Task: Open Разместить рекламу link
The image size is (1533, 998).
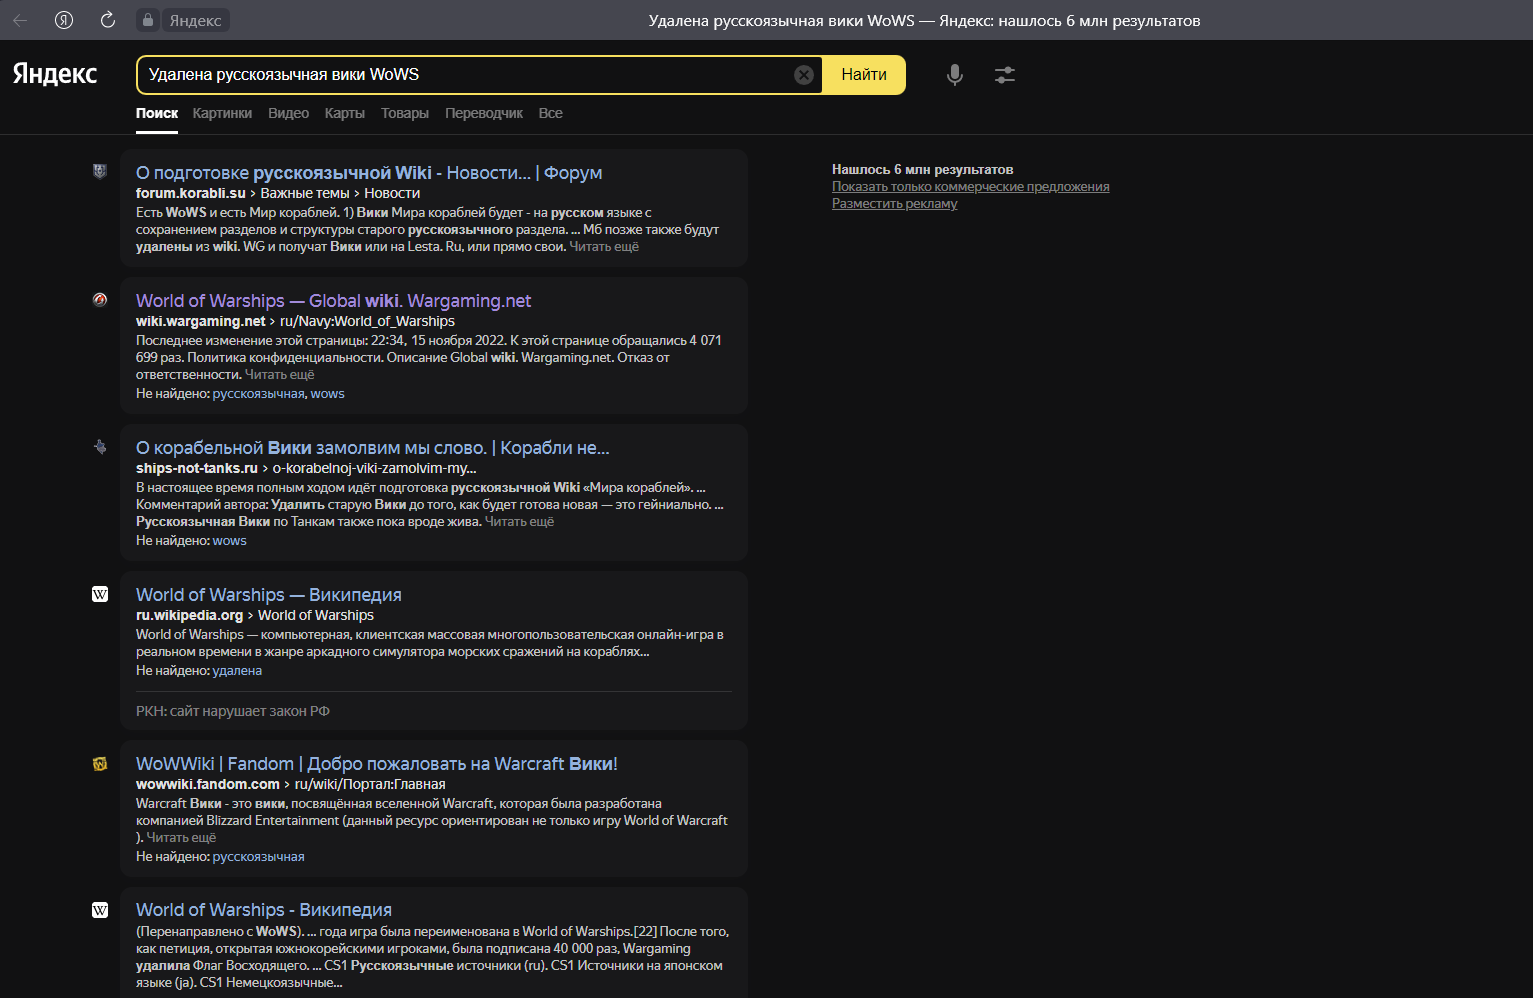Action: tap(895, 203)
